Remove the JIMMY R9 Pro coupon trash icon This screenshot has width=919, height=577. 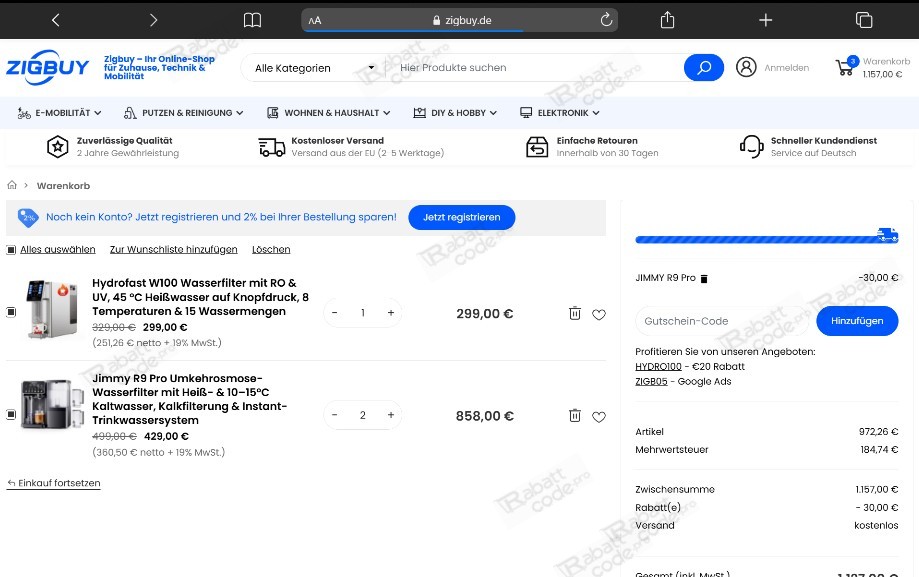coord(704,279)
